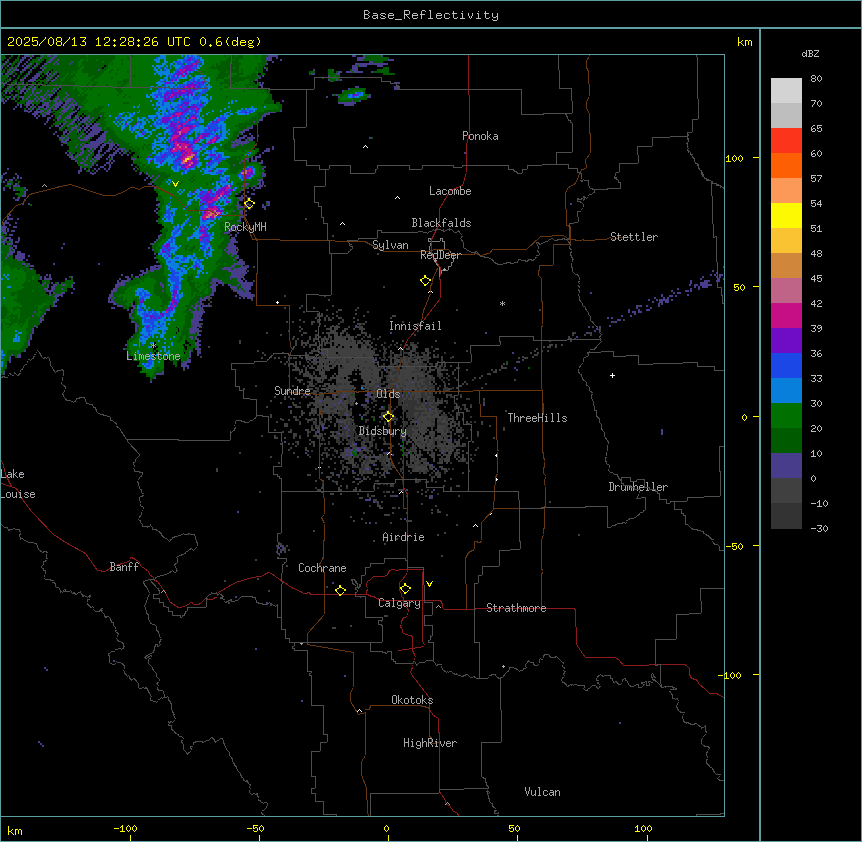862x842 pixels.
Task: Click the Drumheller label
Action: click(x=638, y=487)
